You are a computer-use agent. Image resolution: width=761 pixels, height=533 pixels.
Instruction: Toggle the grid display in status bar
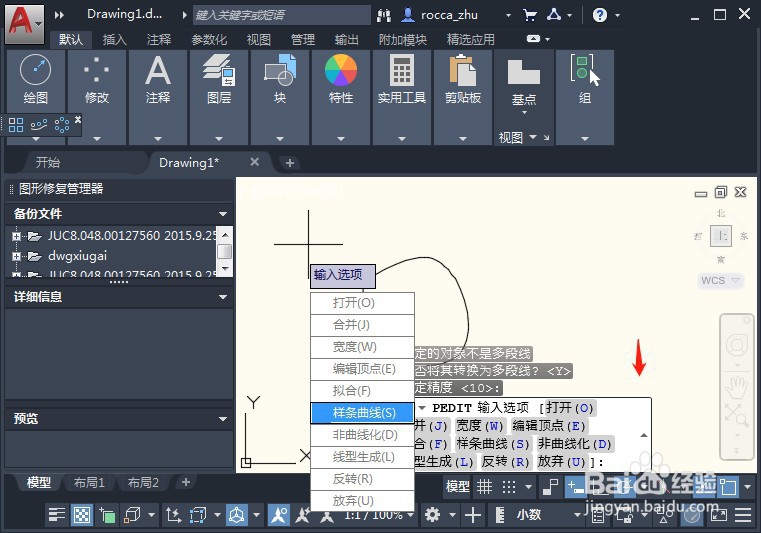click(484, 486)
